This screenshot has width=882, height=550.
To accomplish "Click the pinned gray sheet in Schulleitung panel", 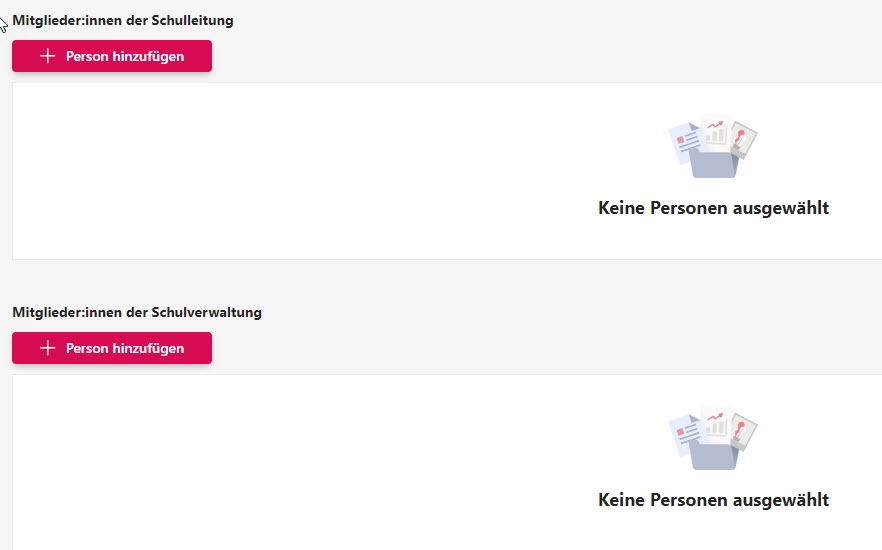I will [744, 140].
